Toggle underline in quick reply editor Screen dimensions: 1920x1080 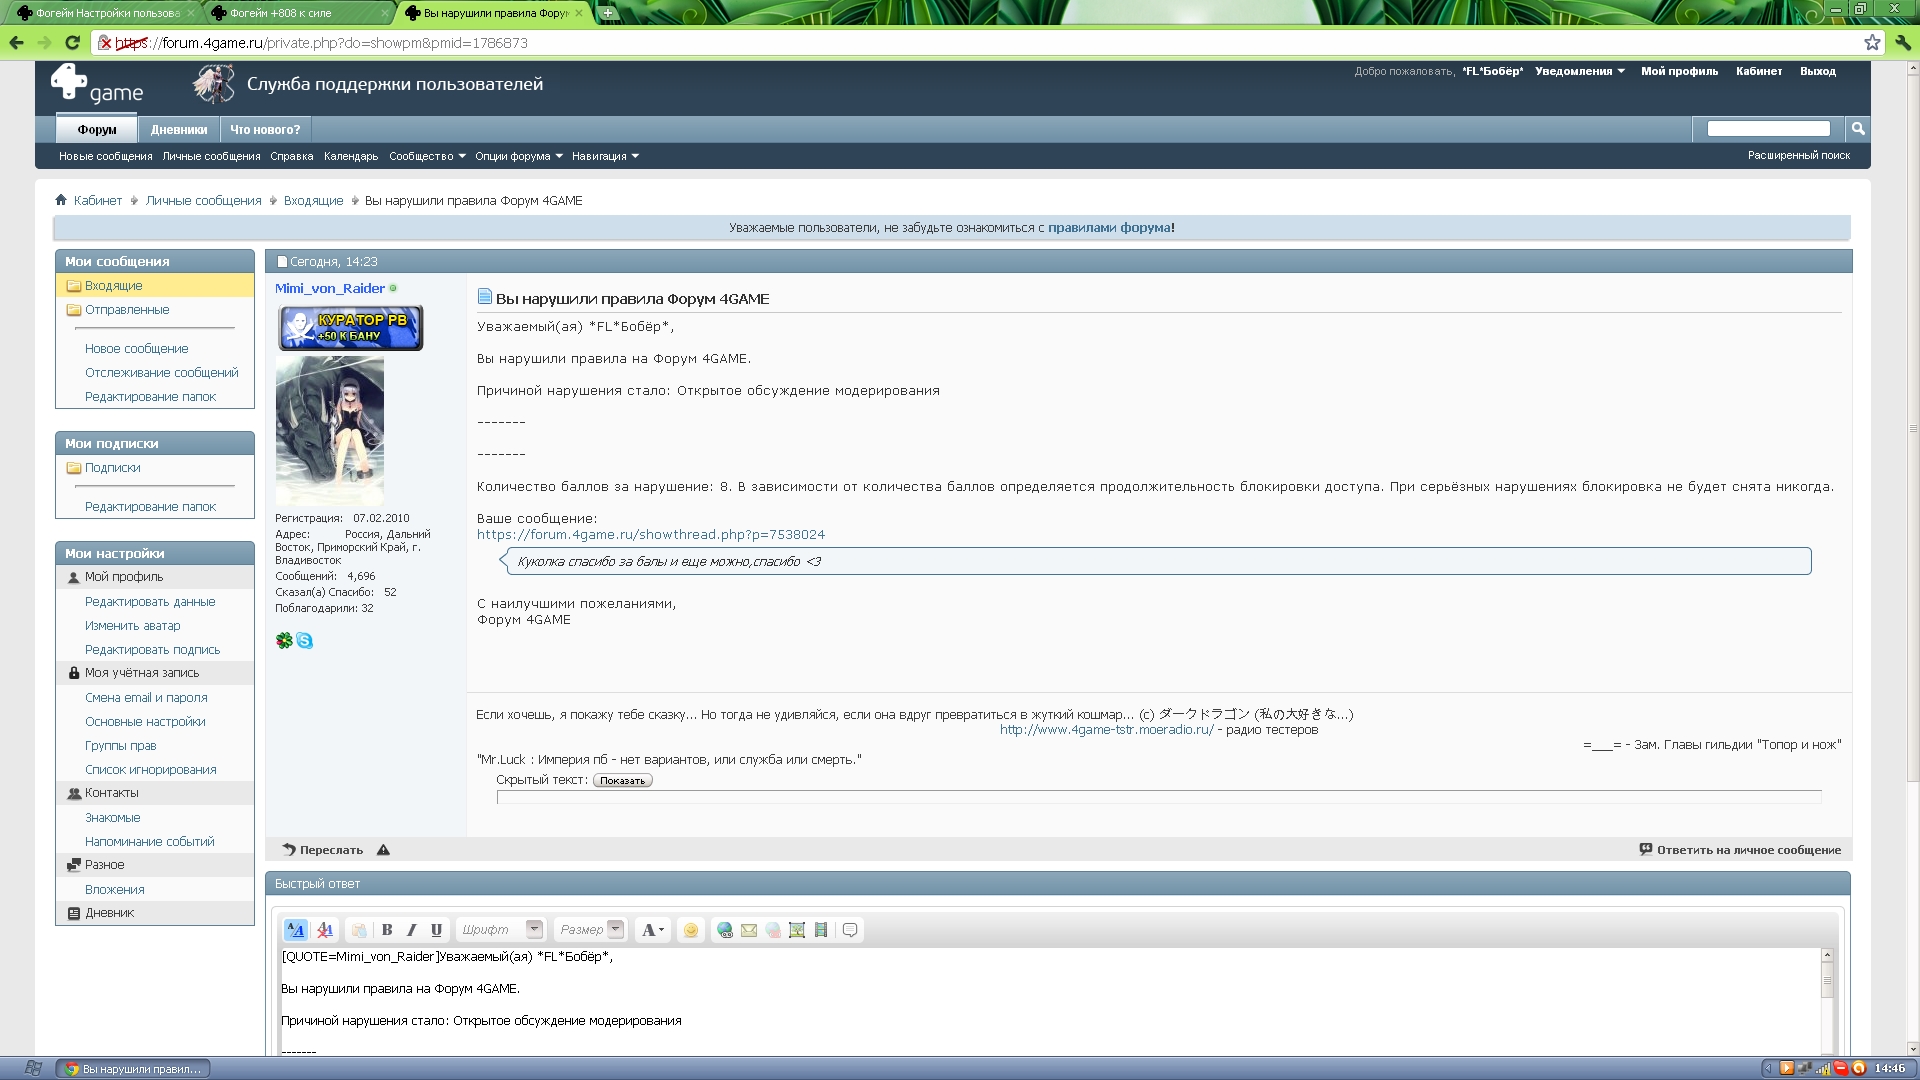coord(436,930)
